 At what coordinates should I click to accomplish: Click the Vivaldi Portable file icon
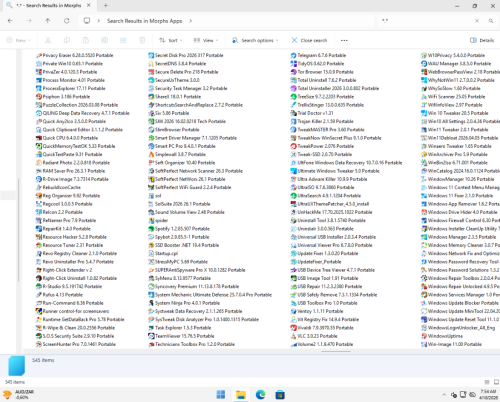293,328
